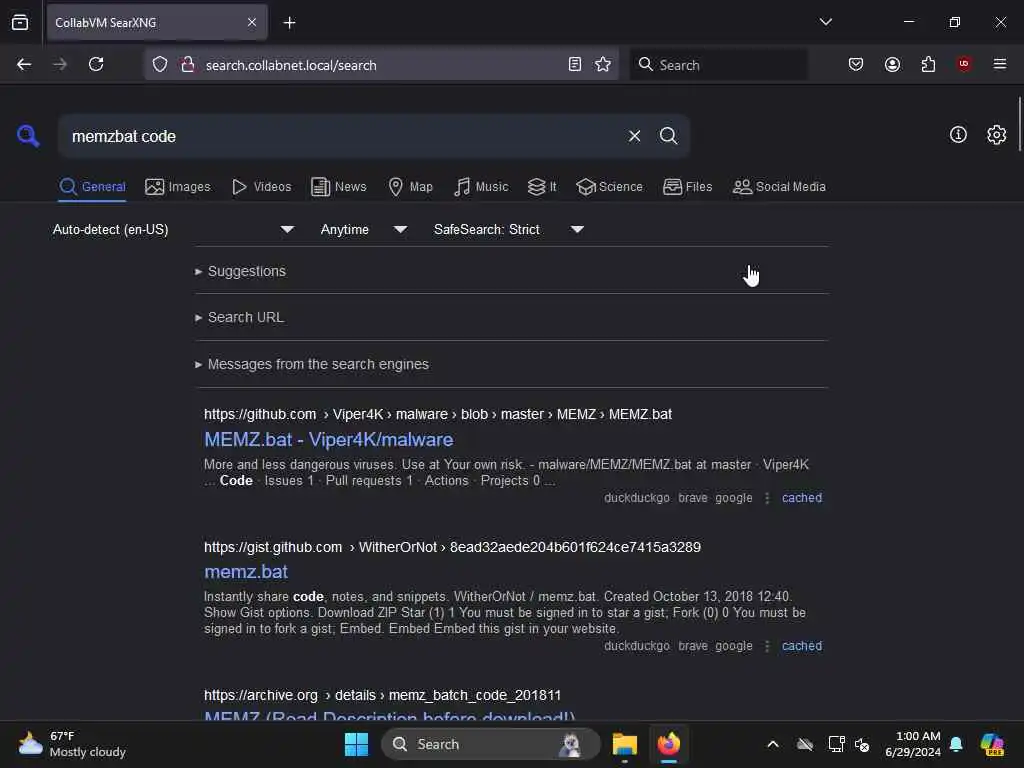Open the Pocket save icon

(x=856, y=64)
